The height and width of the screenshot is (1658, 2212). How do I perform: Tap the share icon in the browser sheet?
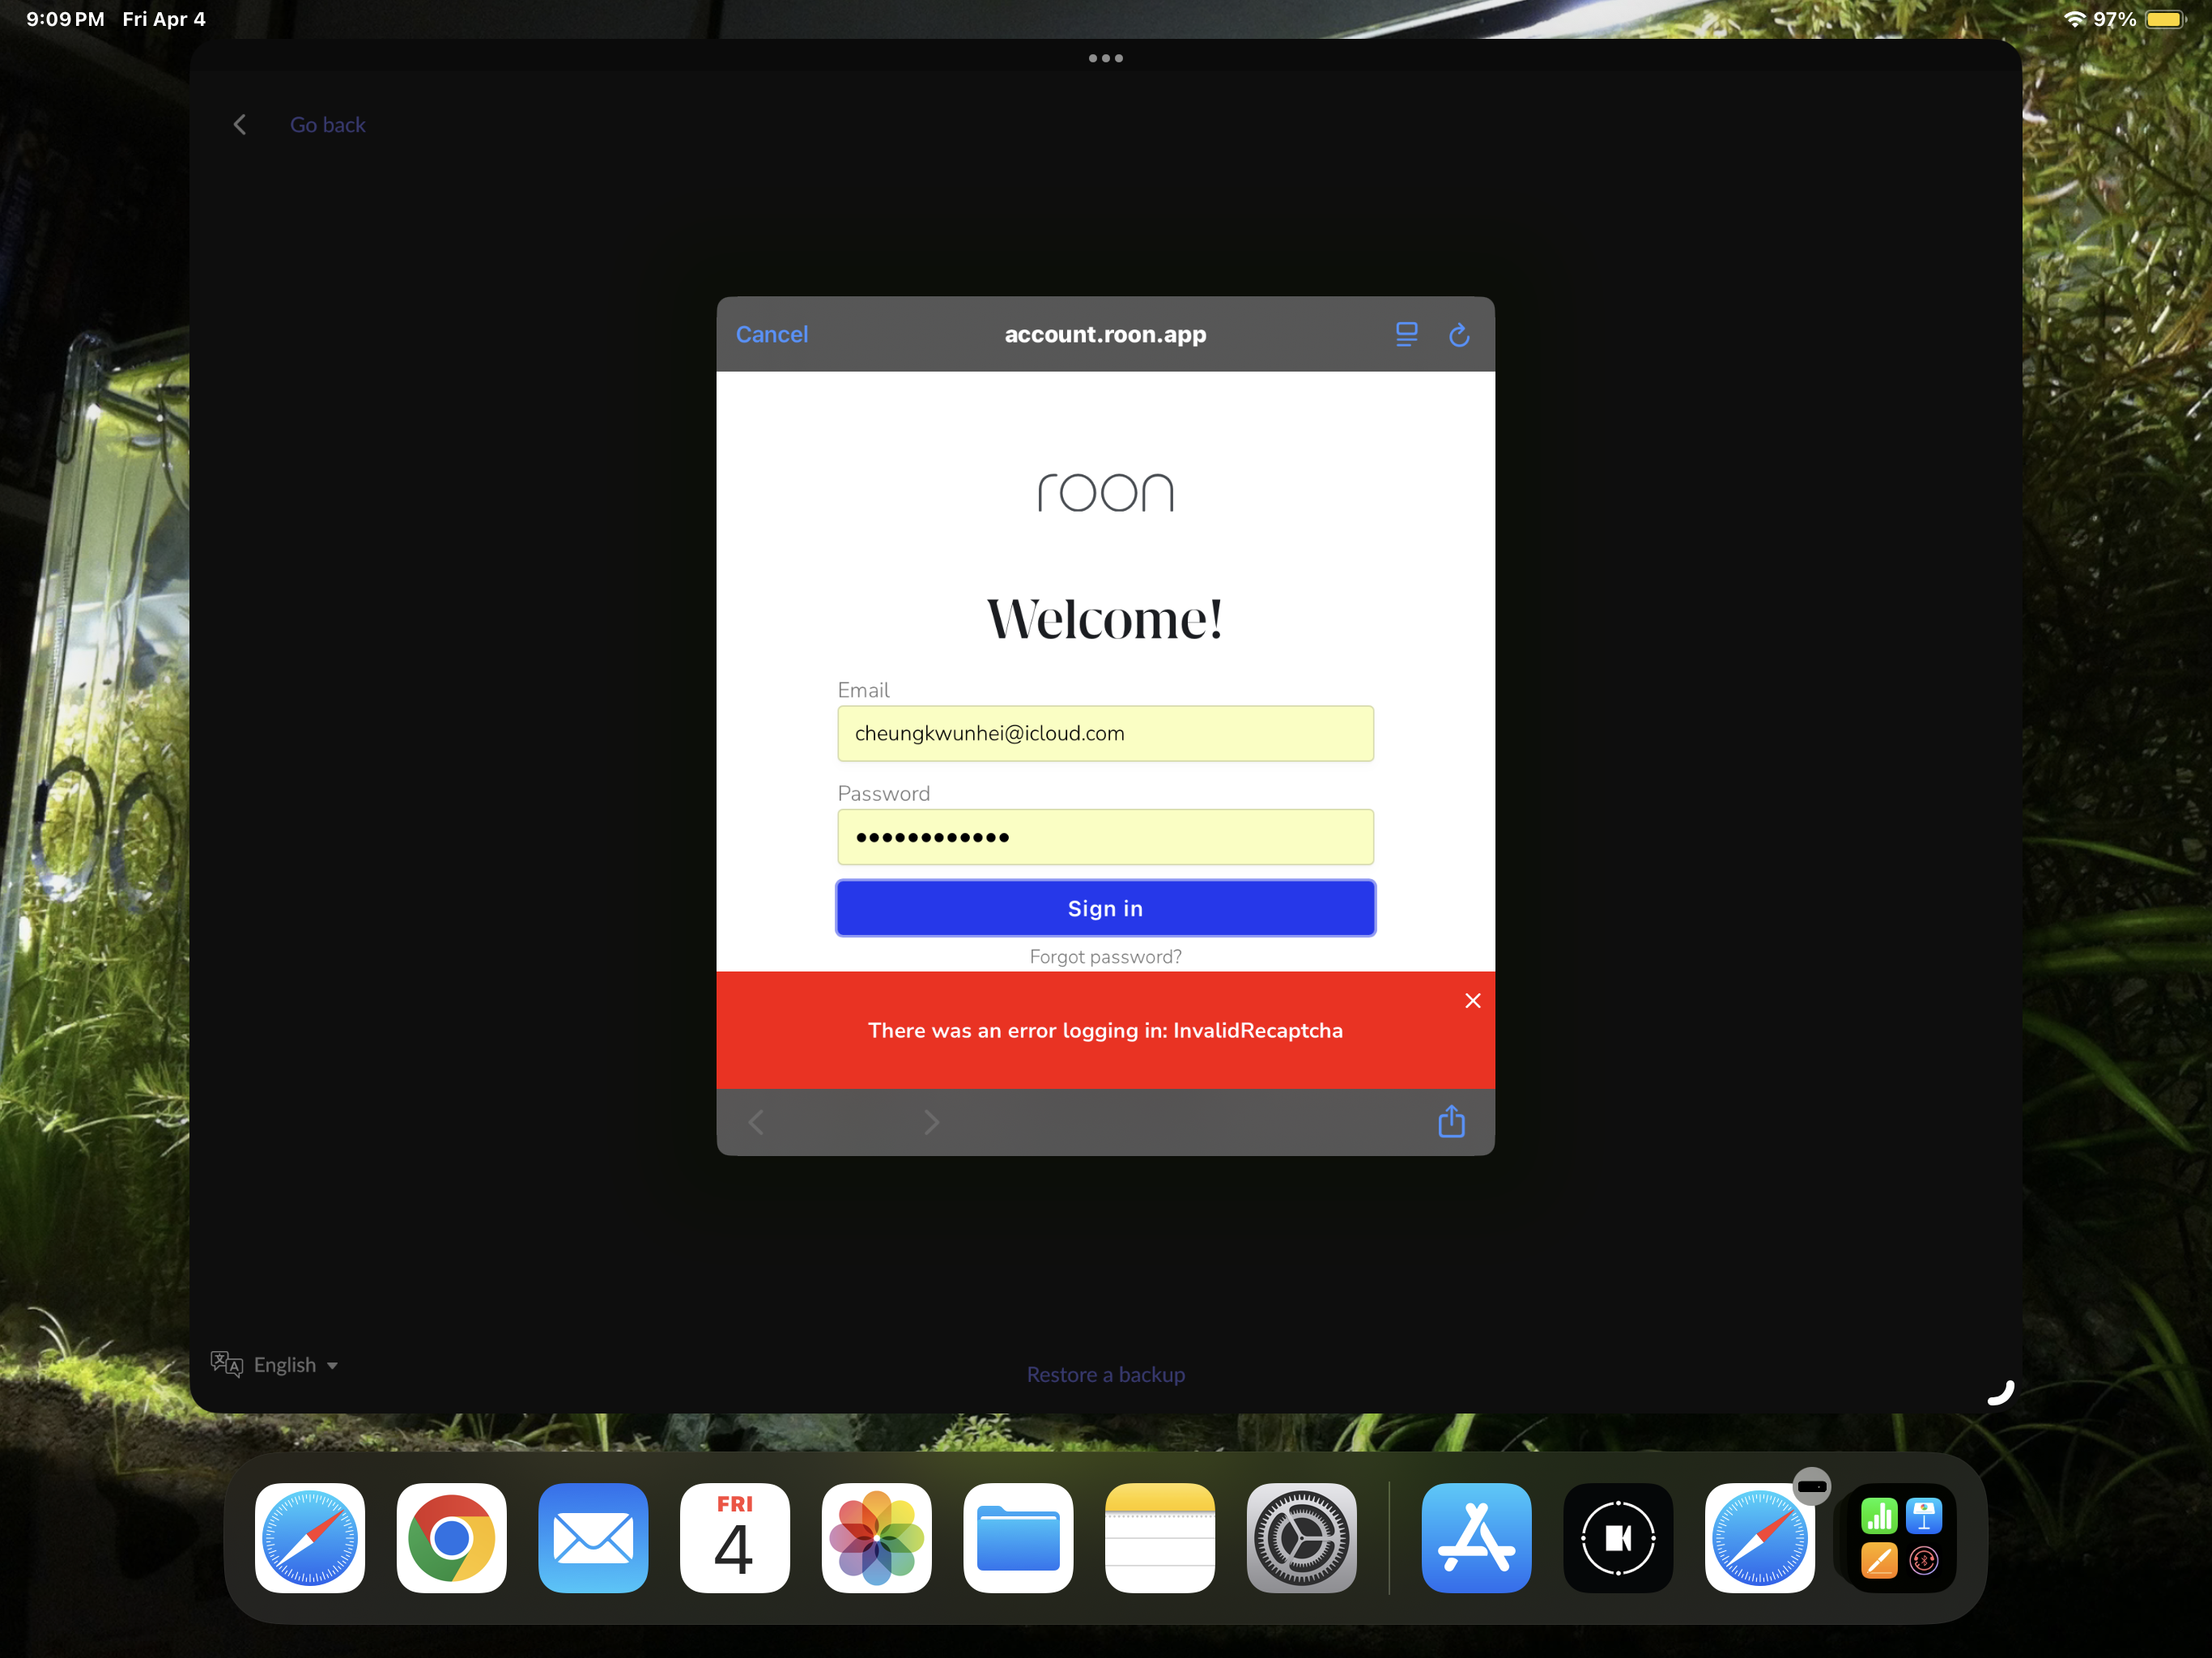[1451, 1121]
